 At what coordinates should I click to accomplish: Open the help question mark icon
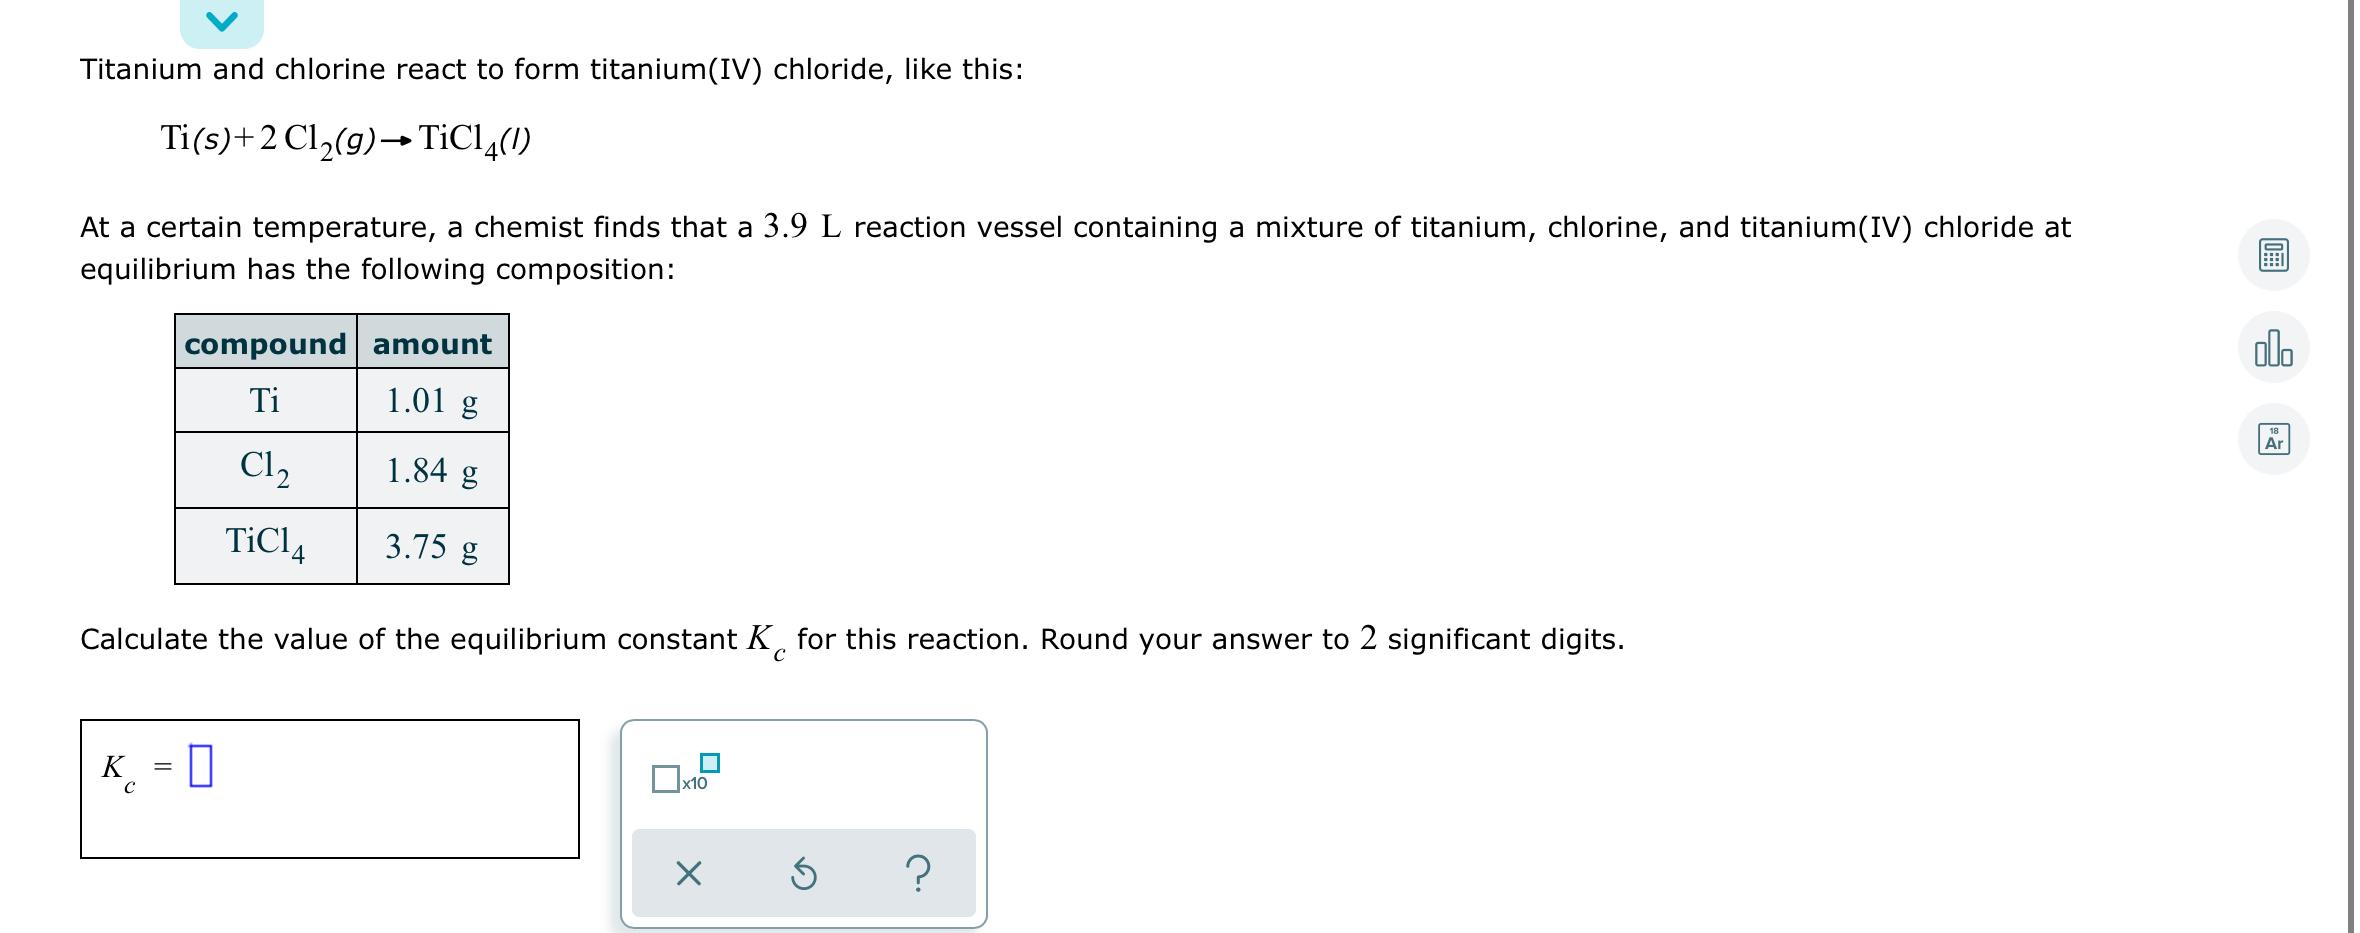[918, 874]
